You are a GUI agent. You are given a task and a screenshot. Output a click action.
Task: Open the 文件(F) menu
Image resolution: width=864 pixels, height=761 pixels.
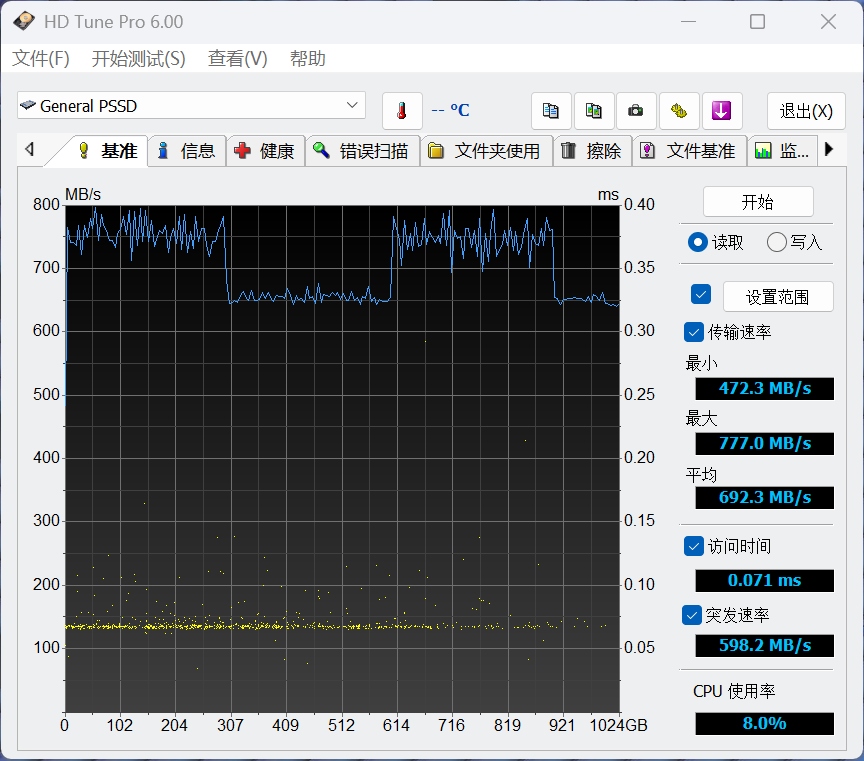tap(41, 58)
